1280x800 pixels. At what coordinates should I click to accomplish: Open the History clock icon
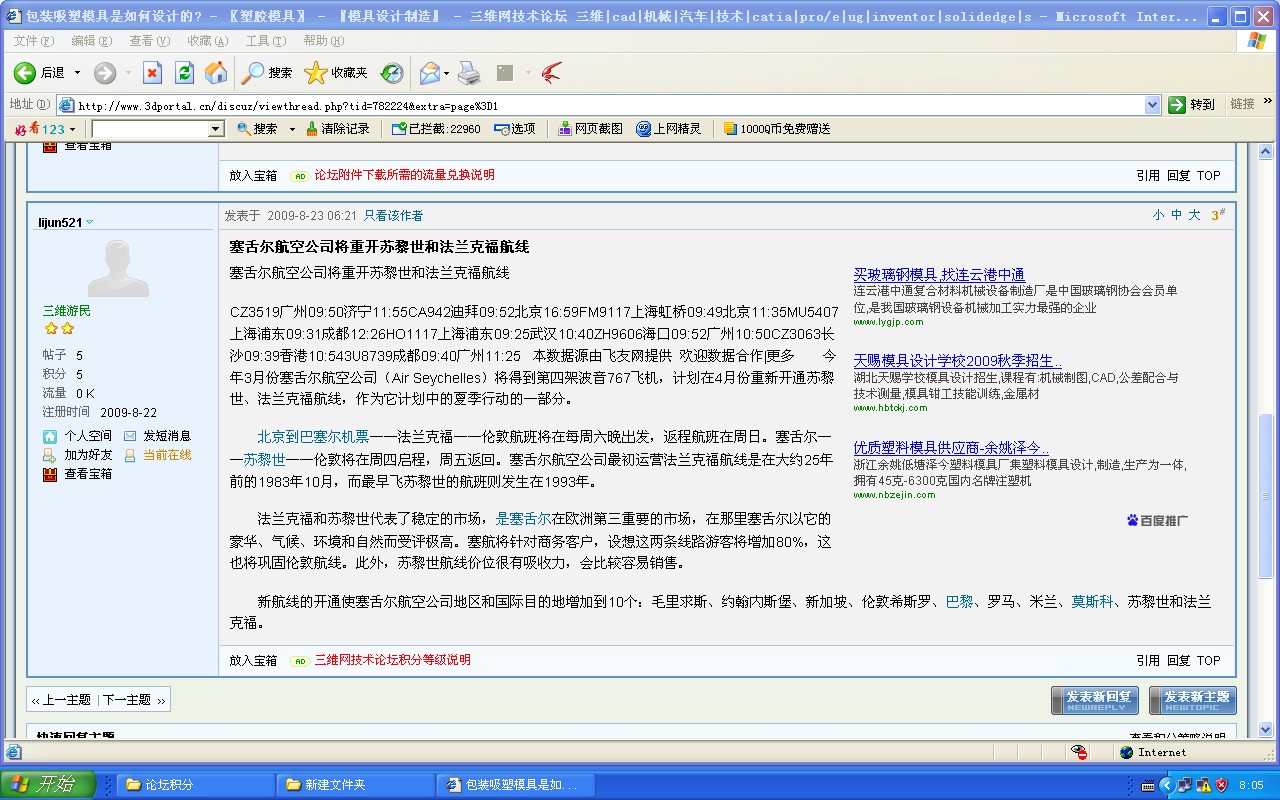coord(392,72)
